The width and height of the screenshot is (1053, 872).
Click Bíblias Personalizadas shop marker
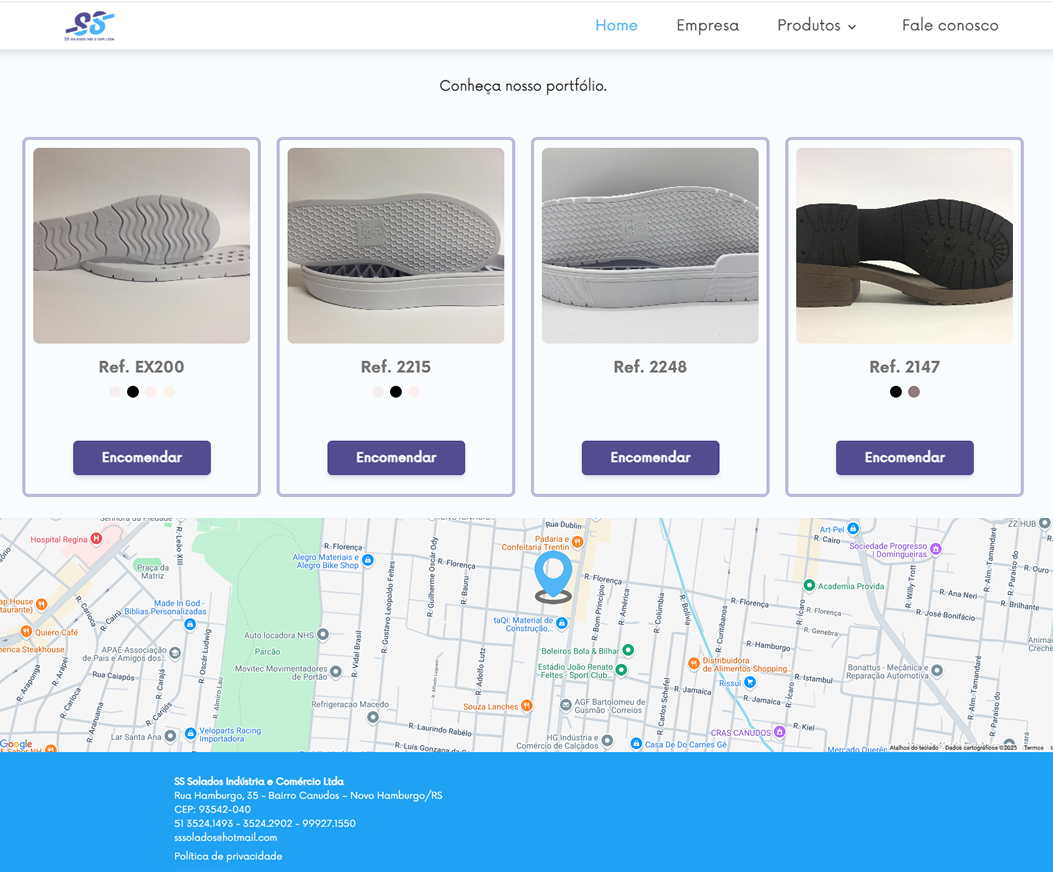[x=190, y=624]
